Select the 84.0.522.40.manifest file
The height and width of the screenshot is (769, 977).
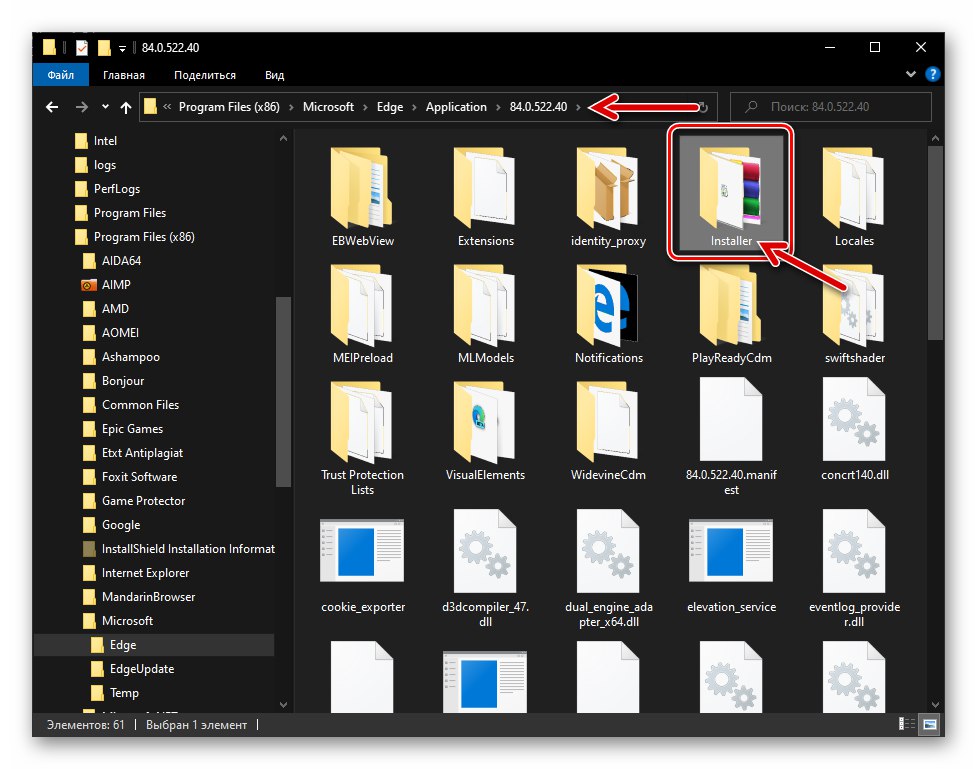[731, 438]
